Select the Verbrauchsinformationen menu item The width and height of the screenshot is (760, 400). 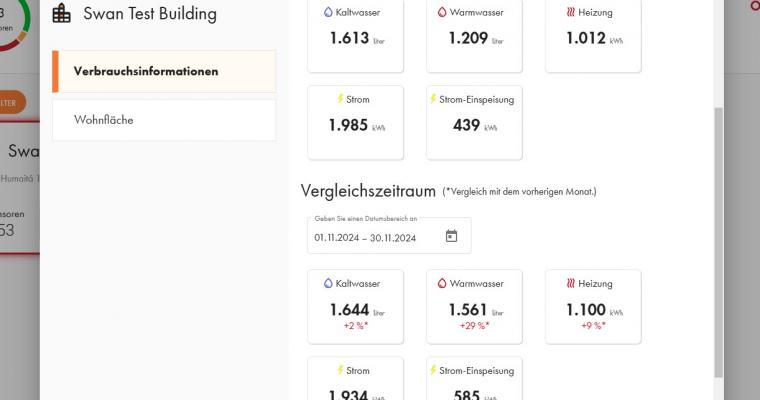pyautogui.click(x=164, y=71)
